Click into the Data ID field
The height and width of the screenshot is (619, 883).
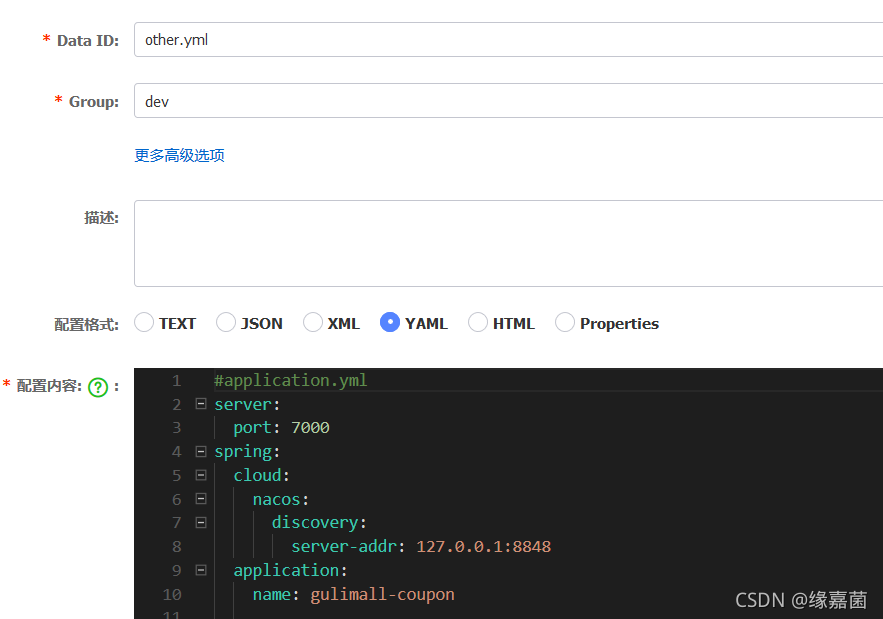point(509,39)
